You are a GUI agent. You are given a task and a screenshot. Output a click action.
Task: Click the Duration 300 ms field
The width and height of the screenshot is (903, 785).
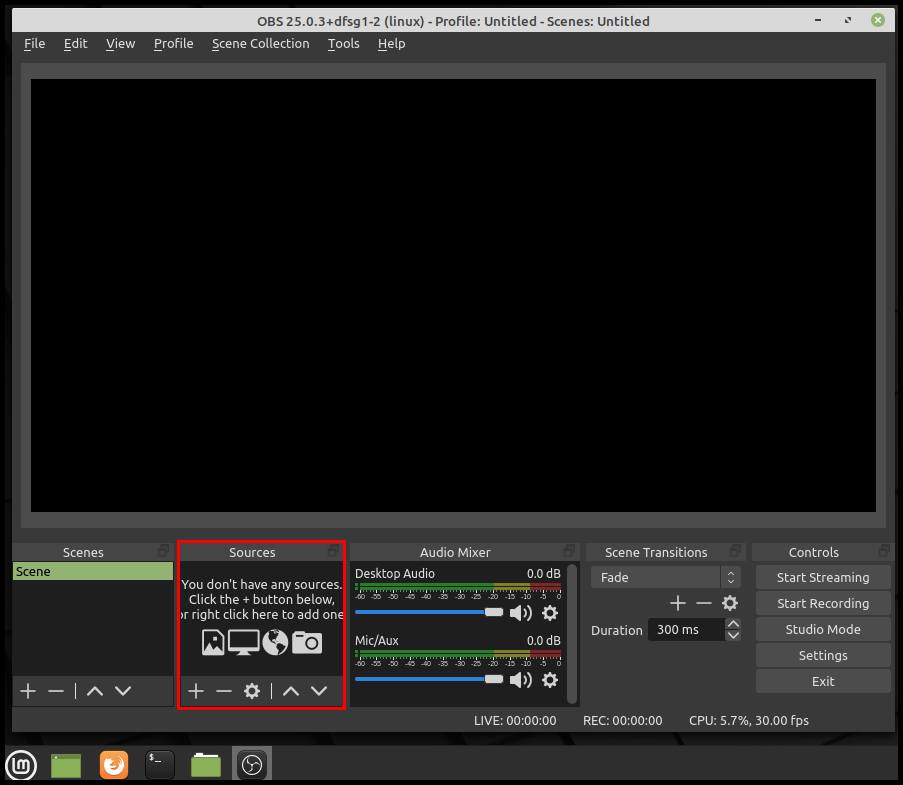[685, 629]
